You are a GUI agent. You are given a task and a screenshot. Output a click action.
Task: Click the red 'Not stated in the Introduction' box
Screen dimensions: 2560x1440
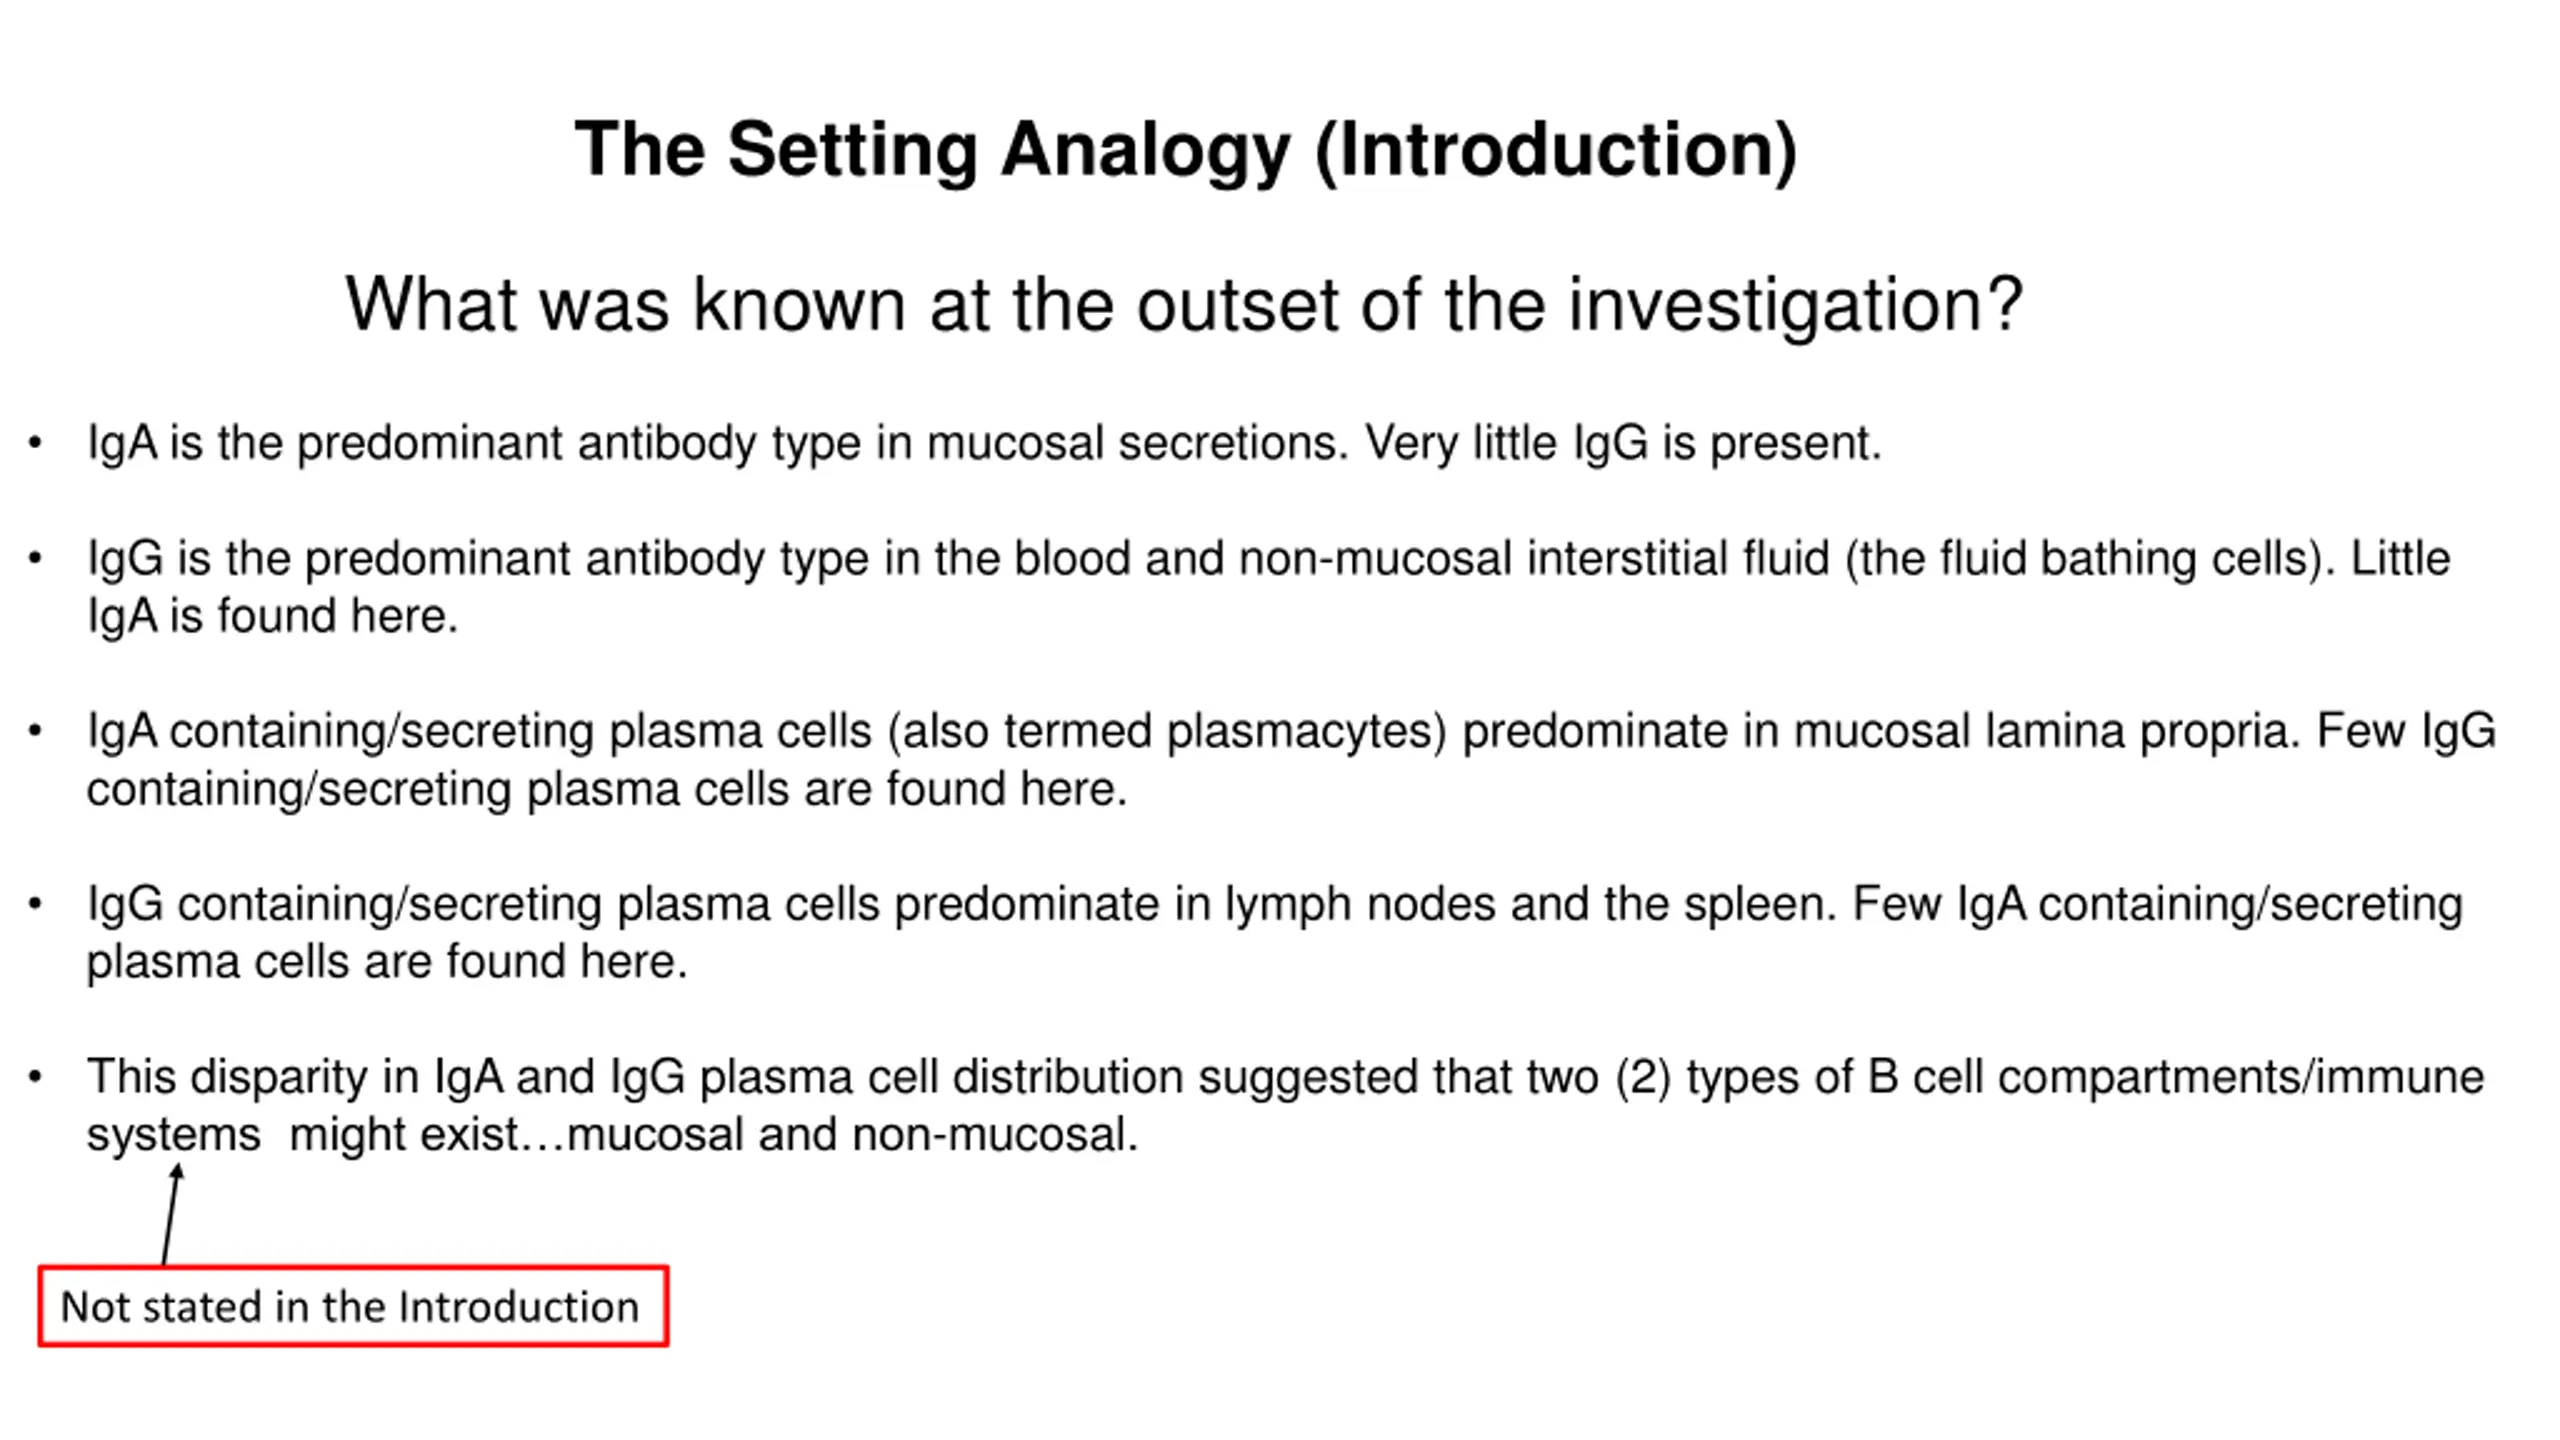(x=353, y=1306)
